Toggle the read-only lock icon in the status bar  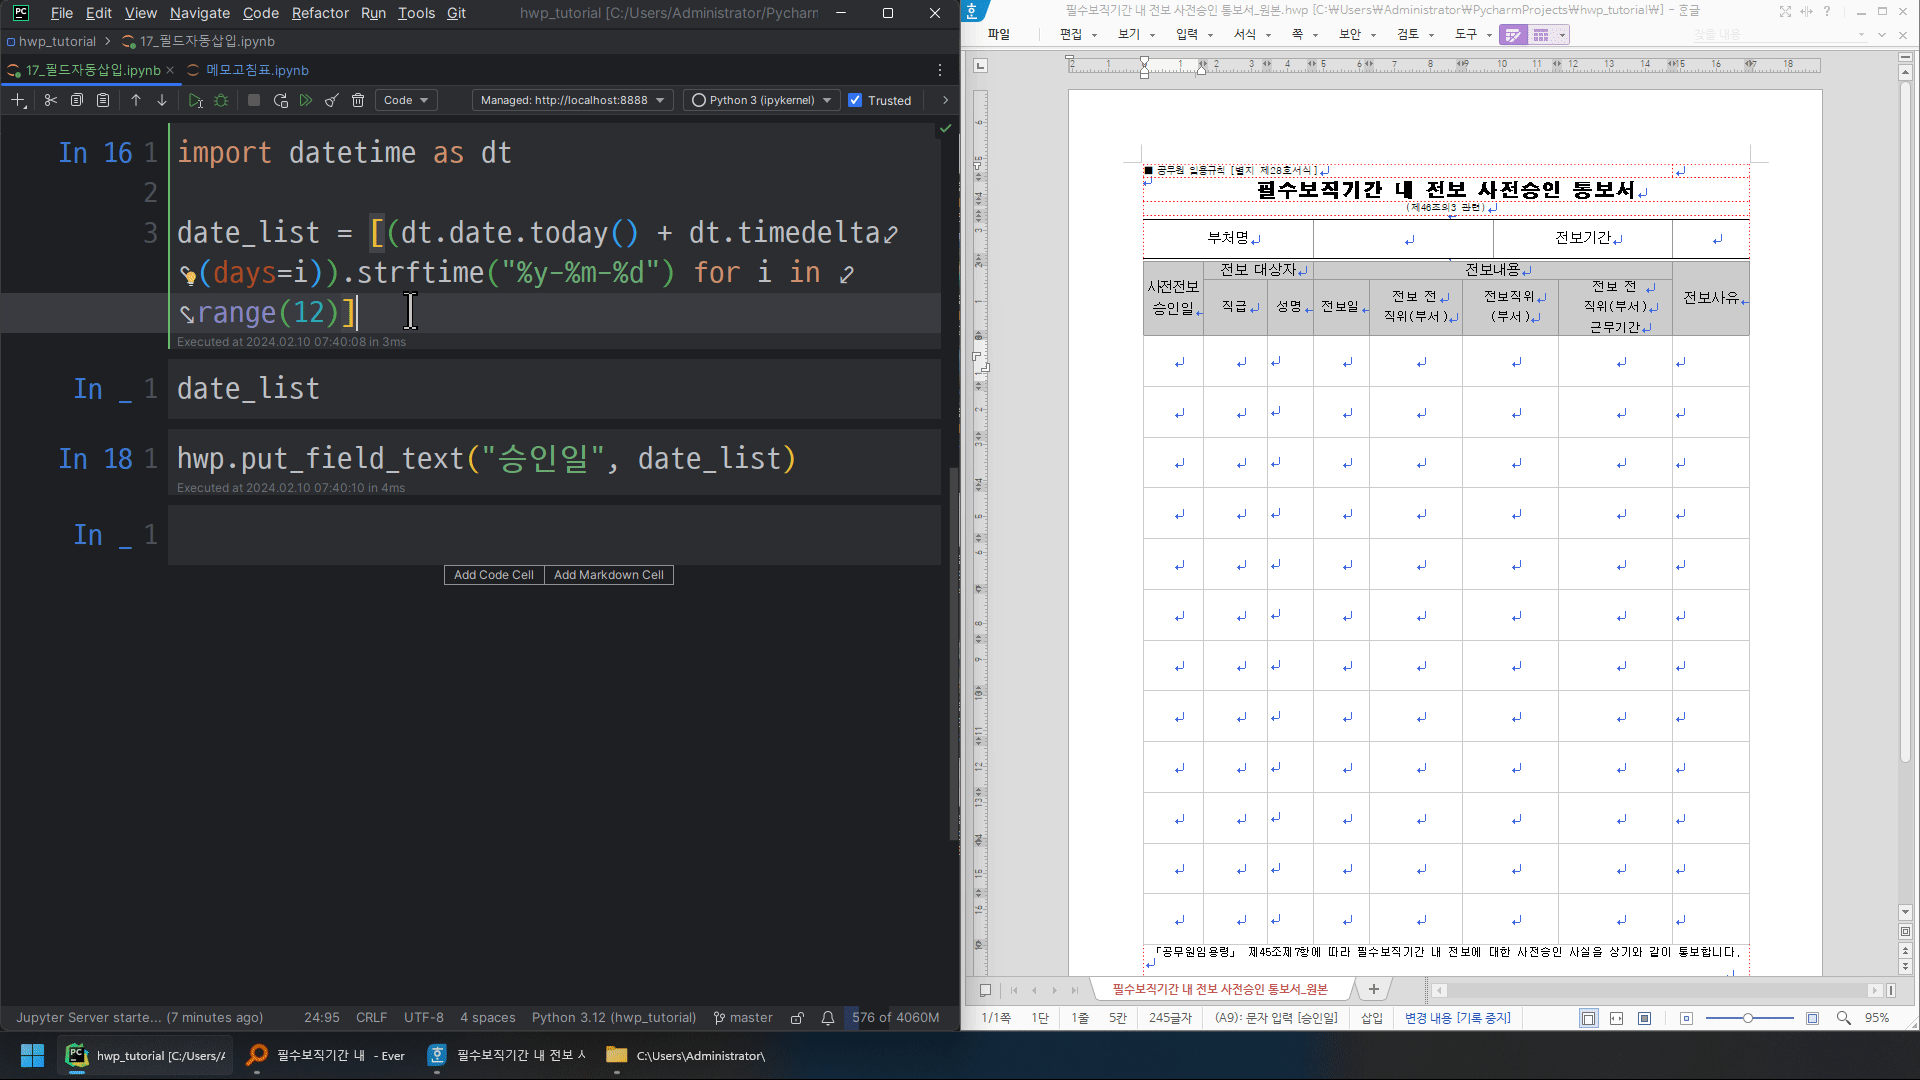coord(797,1018)
